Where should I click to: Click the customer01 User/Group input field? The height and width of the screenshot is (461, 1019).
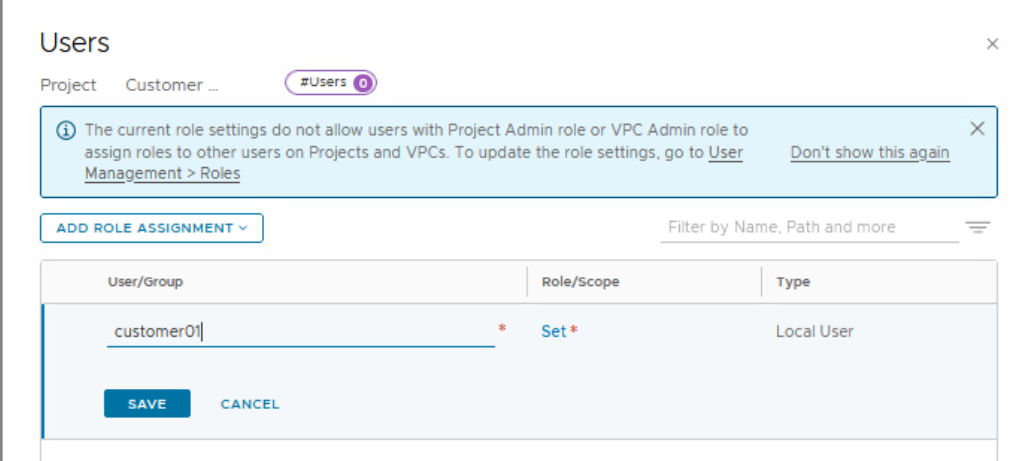click(300, 332)
